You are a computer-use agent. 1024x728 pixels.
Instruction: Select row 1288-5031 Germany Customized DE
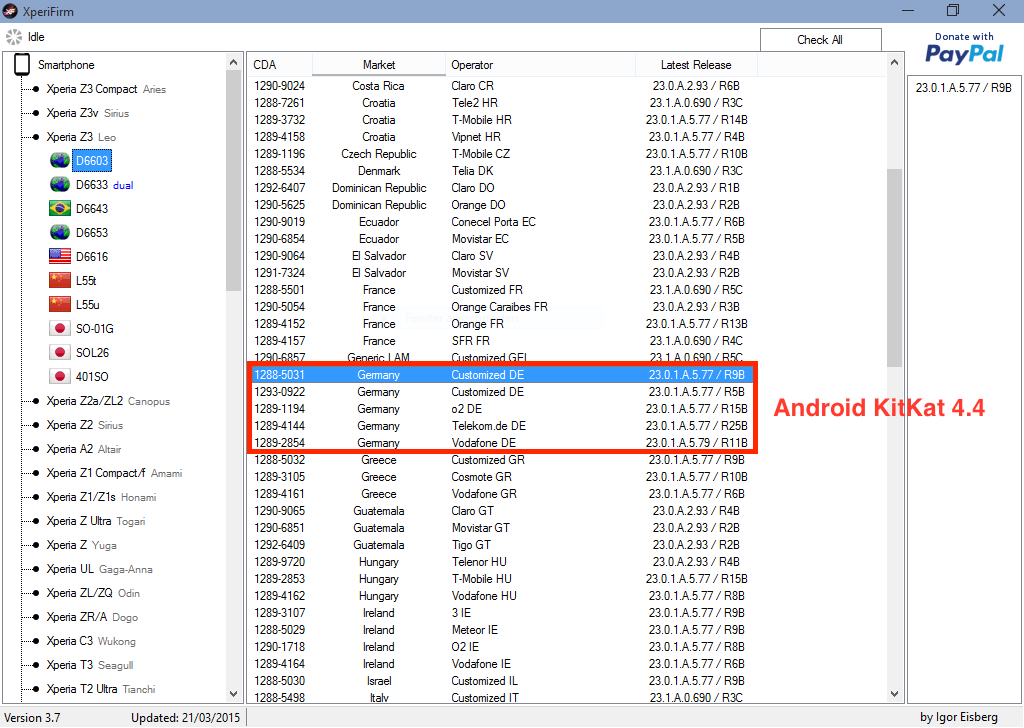501,375
